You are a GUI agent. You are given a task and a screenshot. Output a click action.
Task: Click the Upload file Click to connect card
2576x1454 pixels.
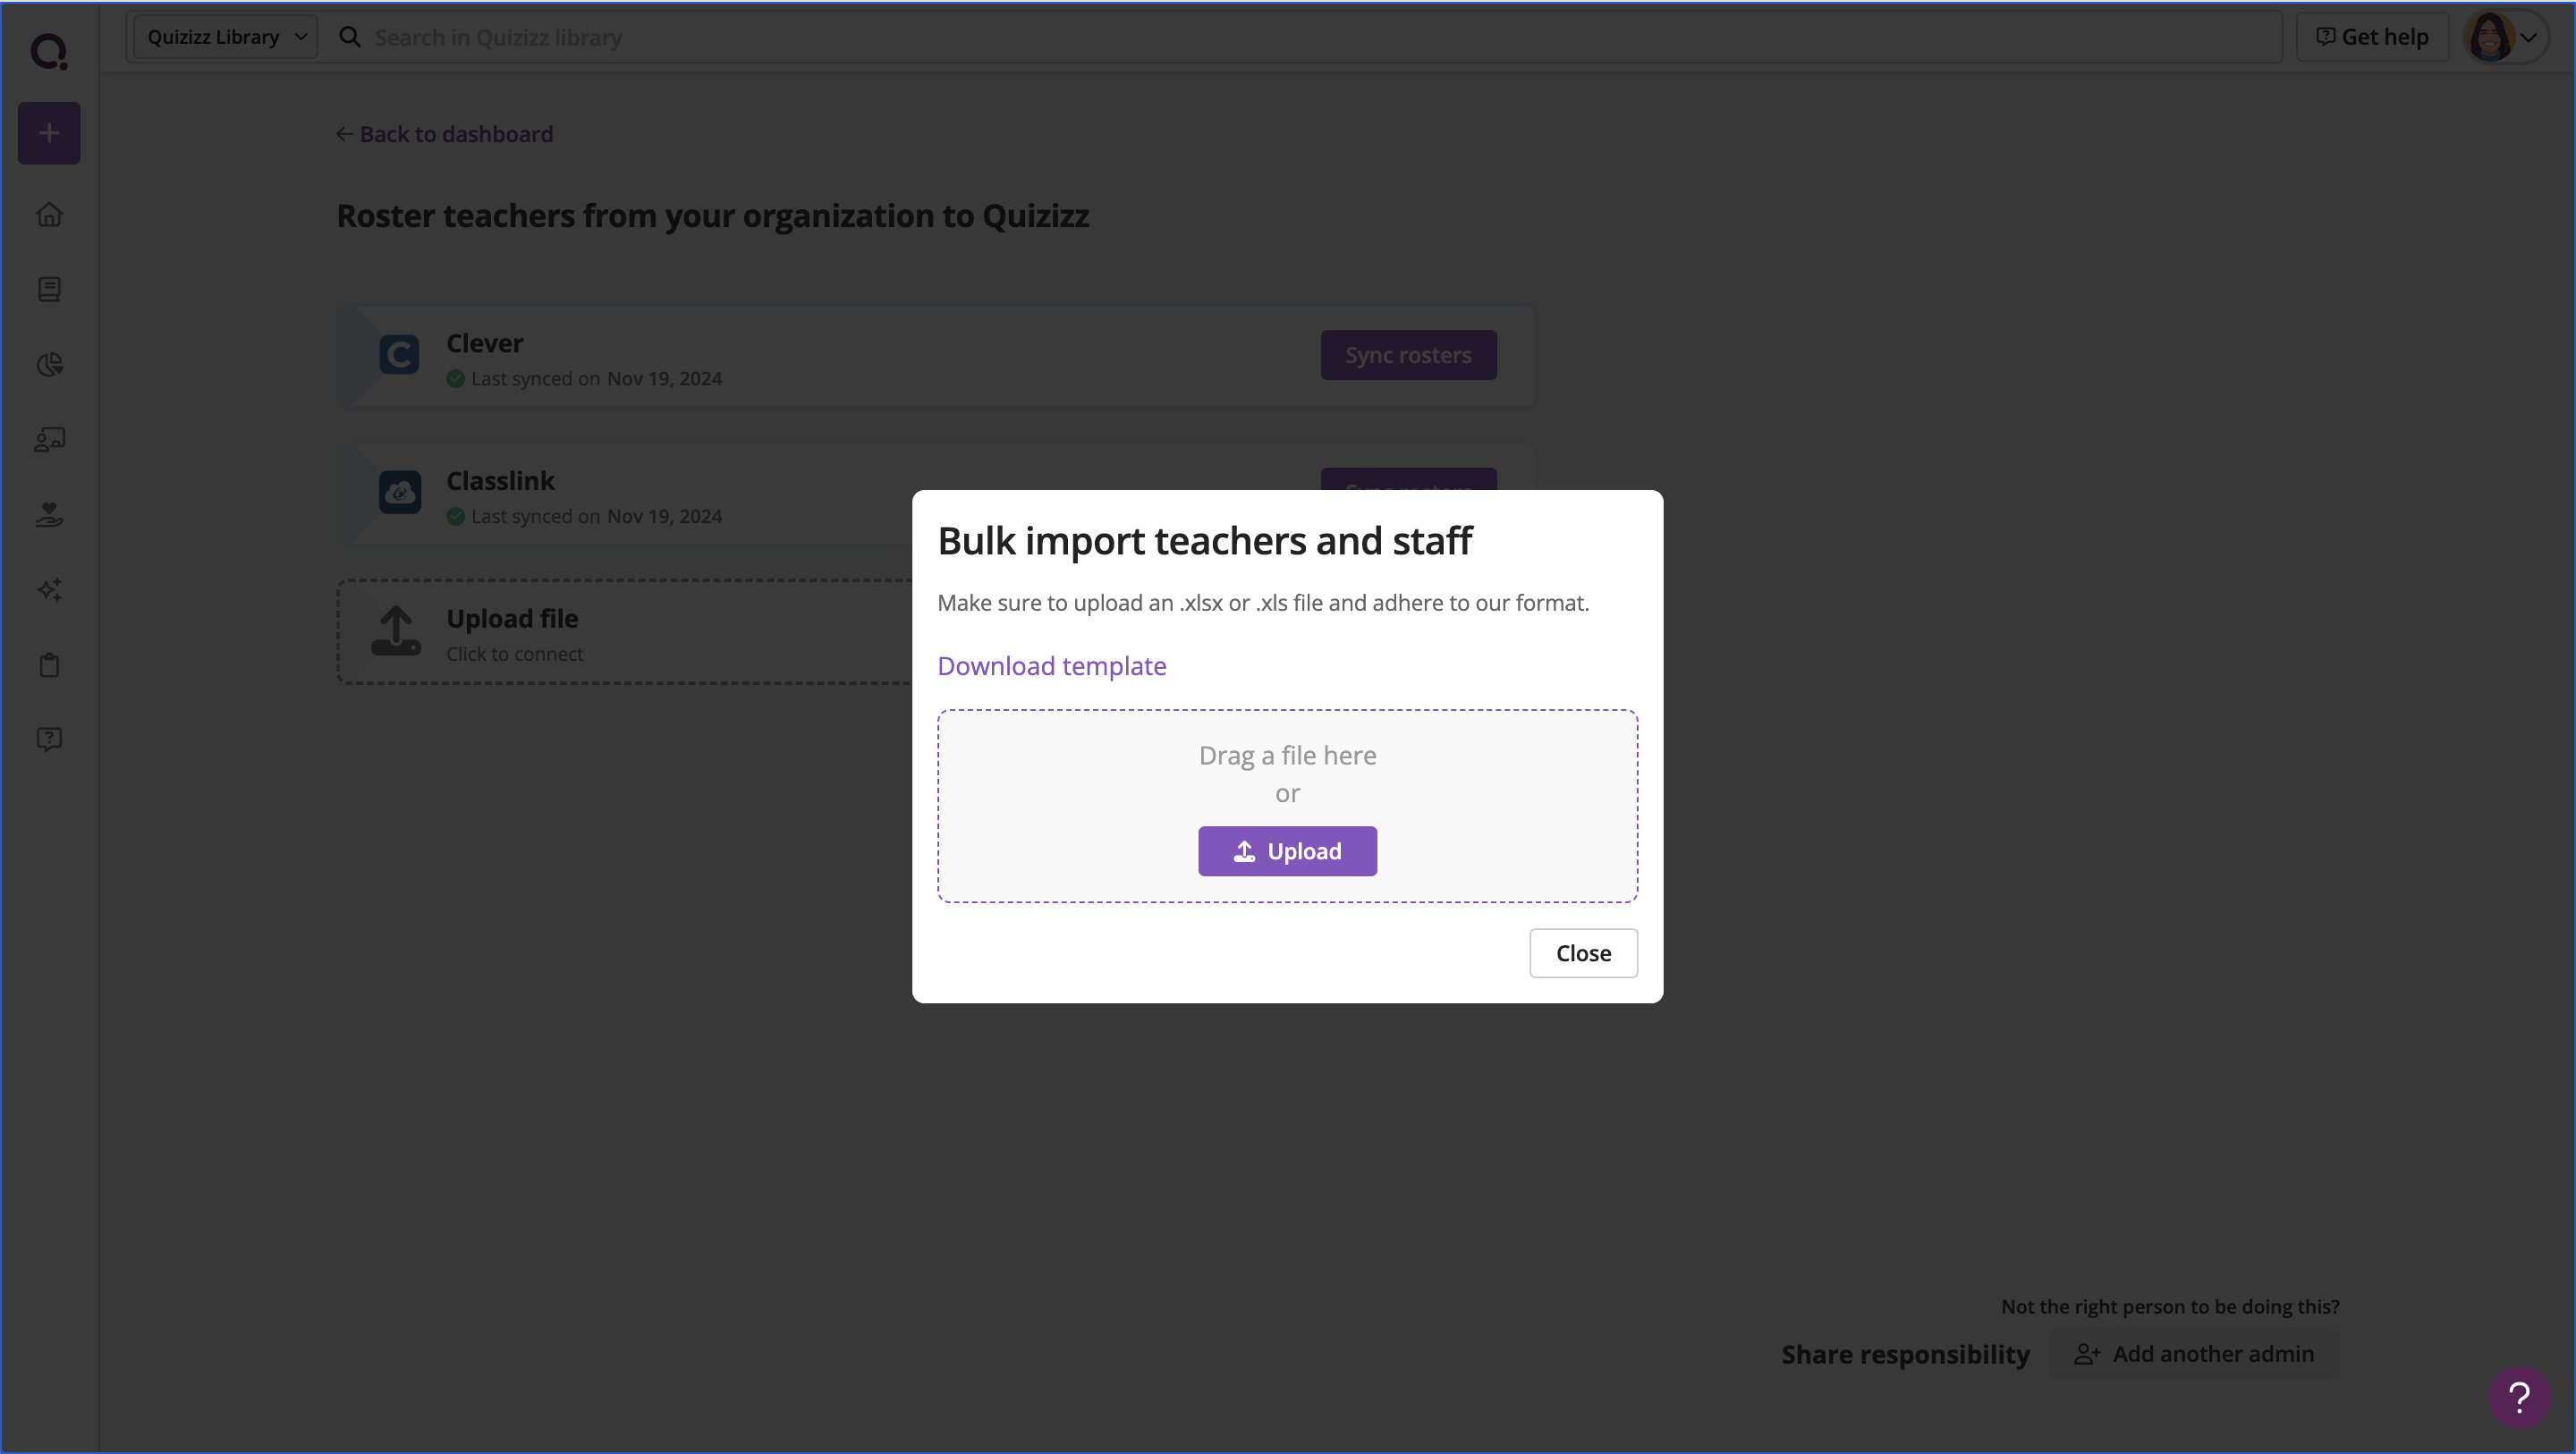(625, 632)
